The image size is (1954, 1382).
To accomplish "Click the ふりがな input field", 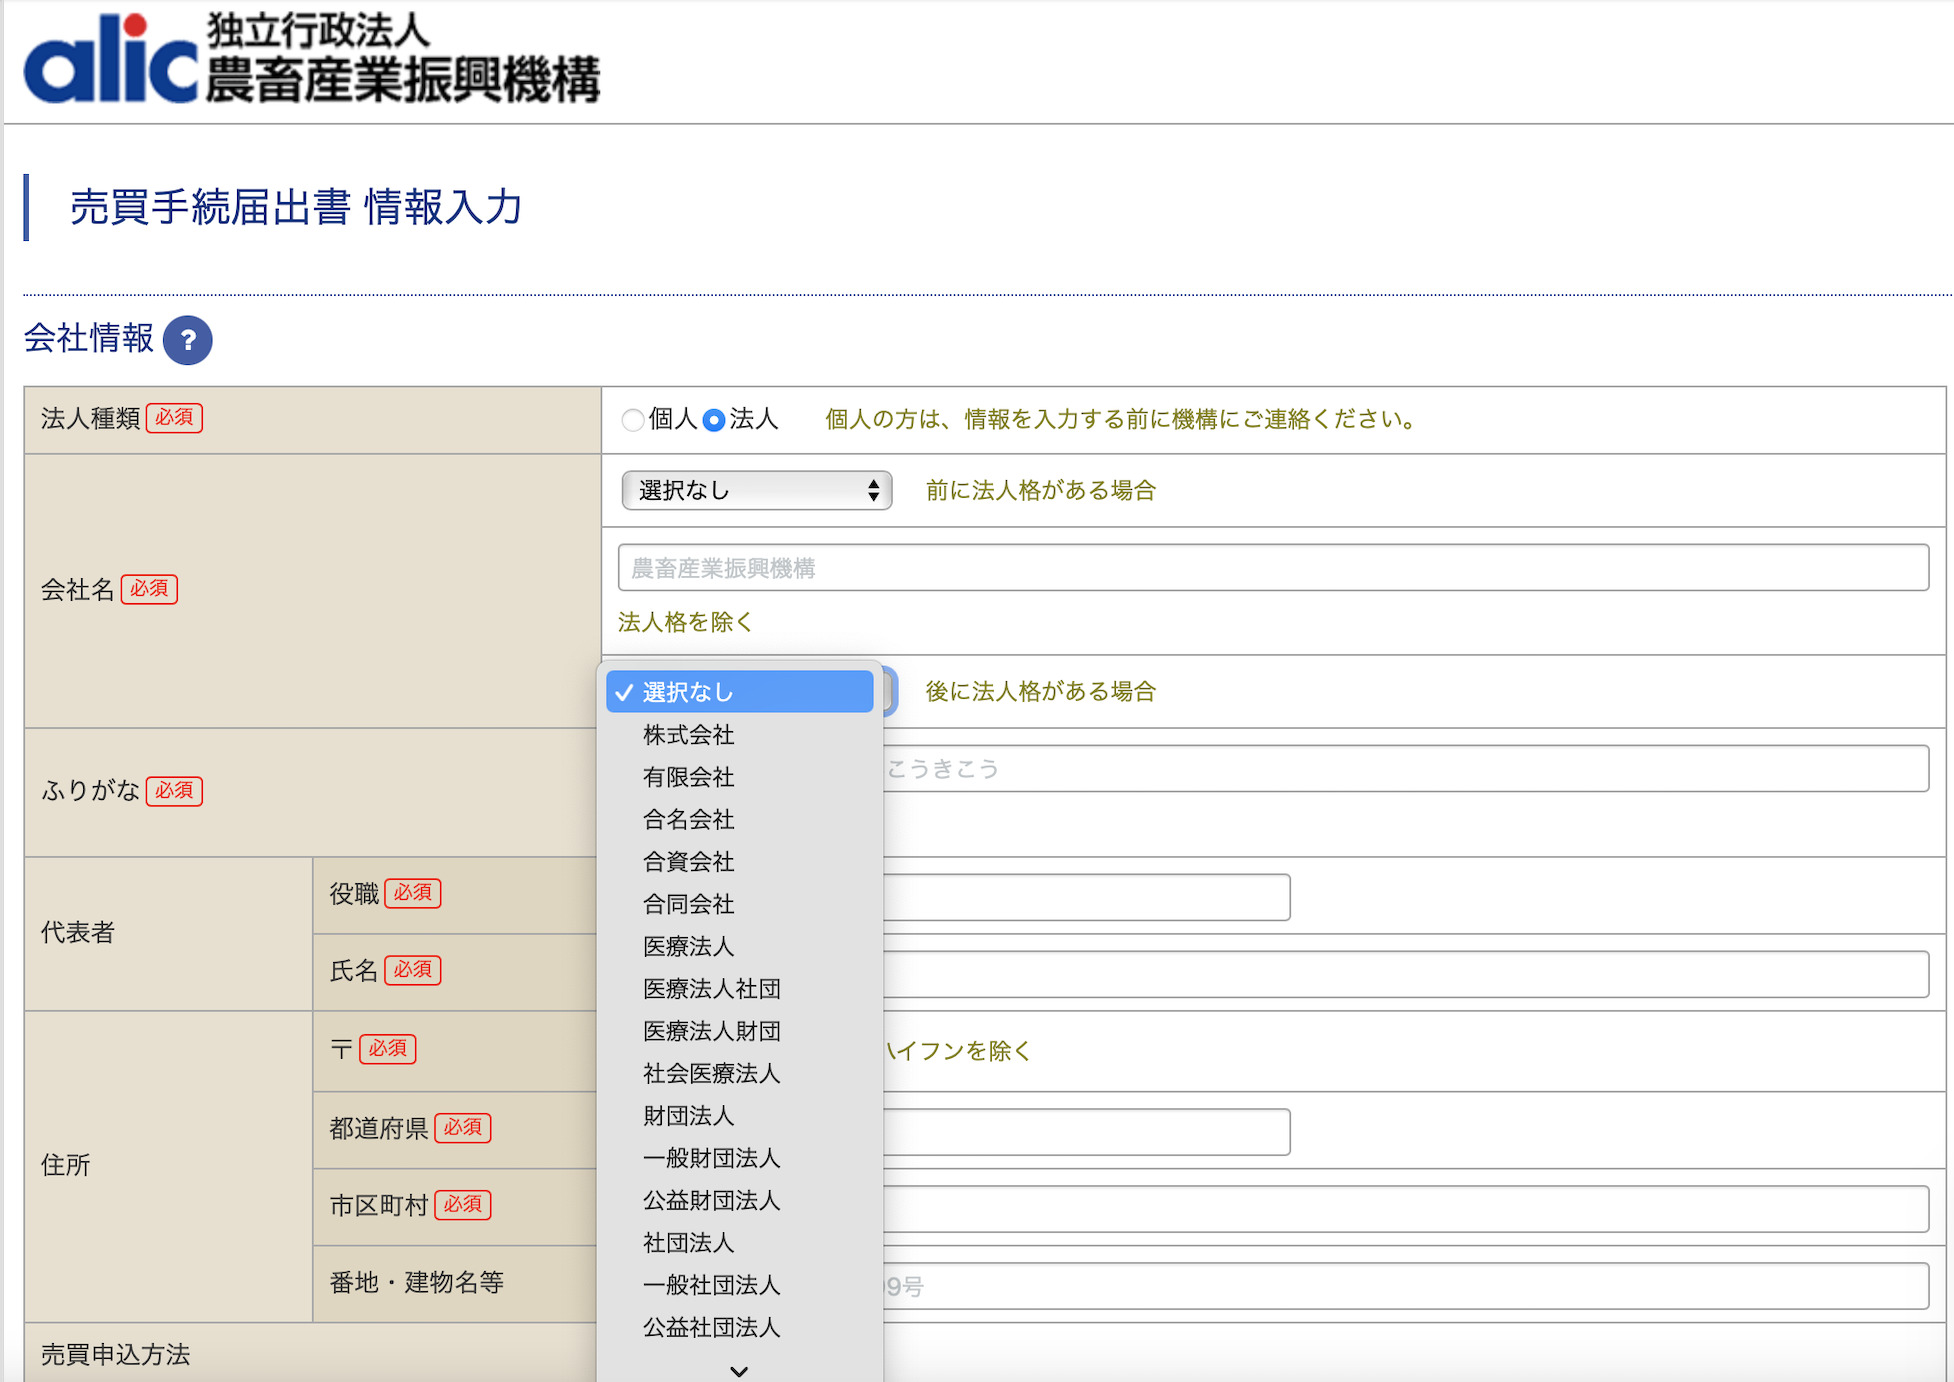I will point(1405,768).
